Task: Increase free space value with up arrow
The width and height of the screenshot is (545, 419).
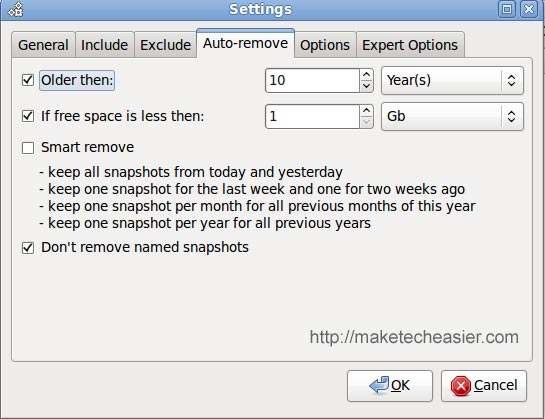Action: coord(366,111)
